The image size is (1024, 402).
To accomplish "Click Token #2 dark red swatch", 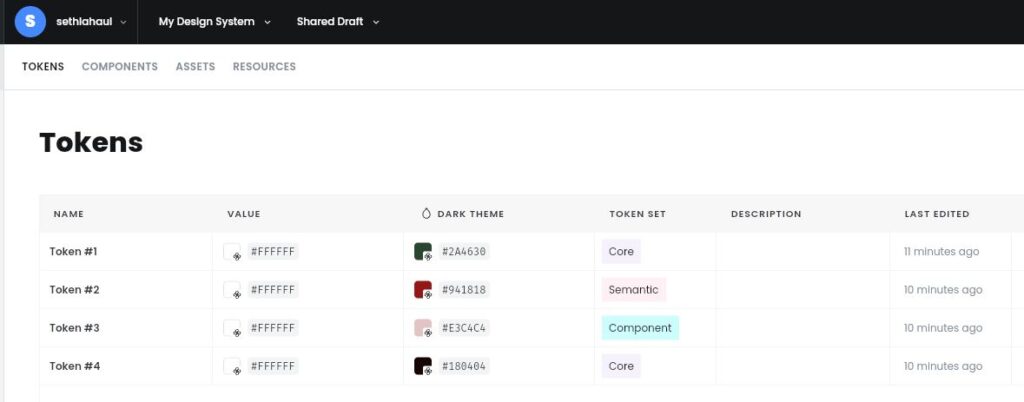I will point(422,290).
